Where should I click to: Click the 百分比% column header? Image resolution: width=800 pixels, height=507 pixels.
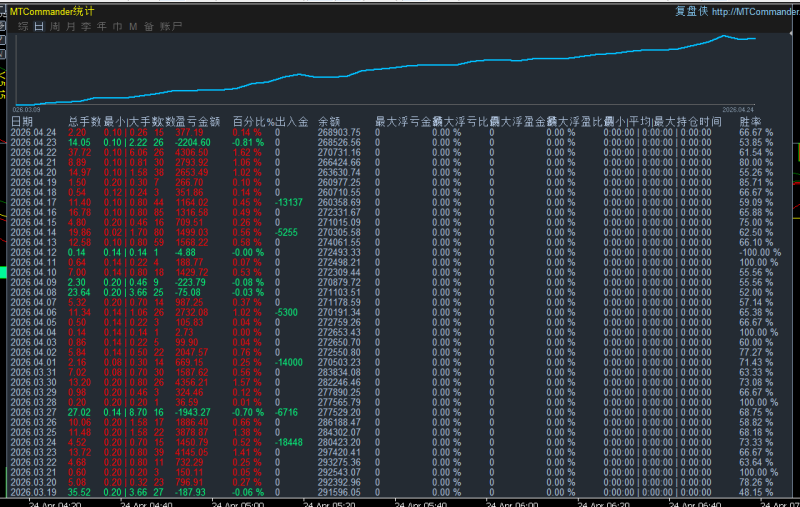[x=254, y=121]
